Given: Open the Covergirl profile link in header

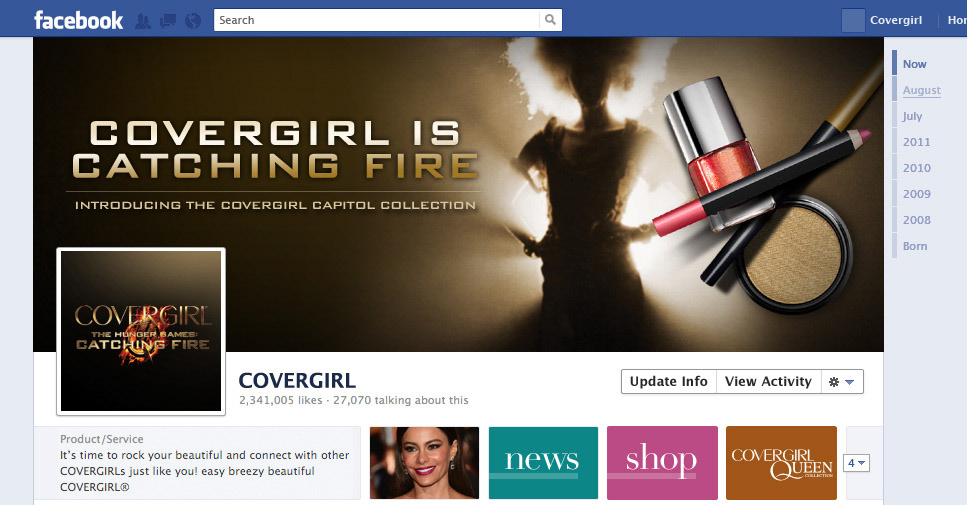Looking at the screenshot, I should click(896, 20).
